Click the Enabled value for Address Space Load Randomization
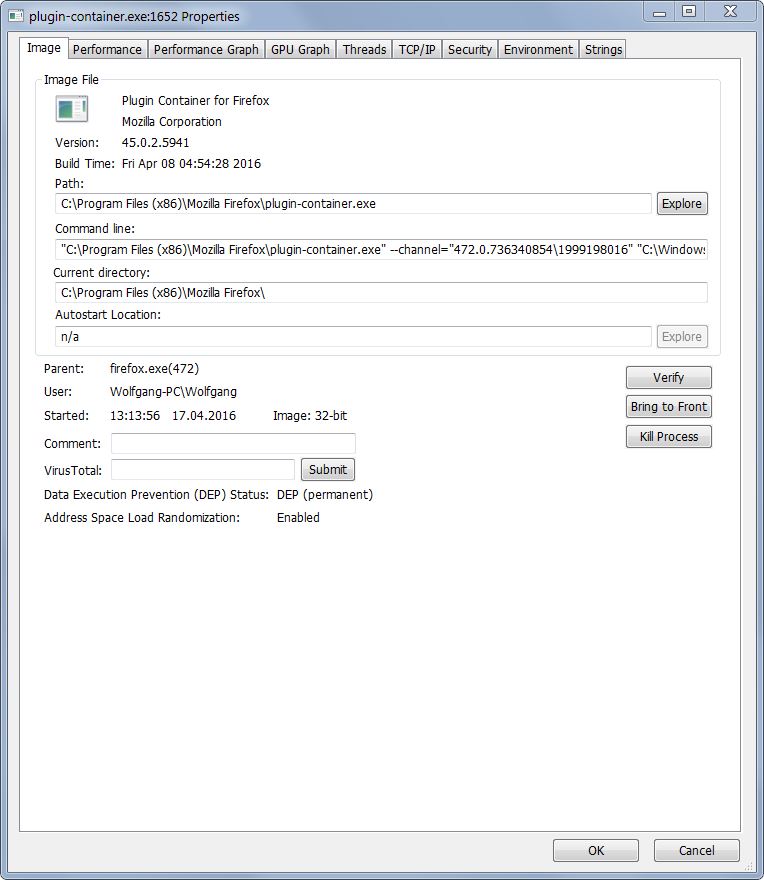The width and height of the screenshot is (764, 880). (298, 517)
